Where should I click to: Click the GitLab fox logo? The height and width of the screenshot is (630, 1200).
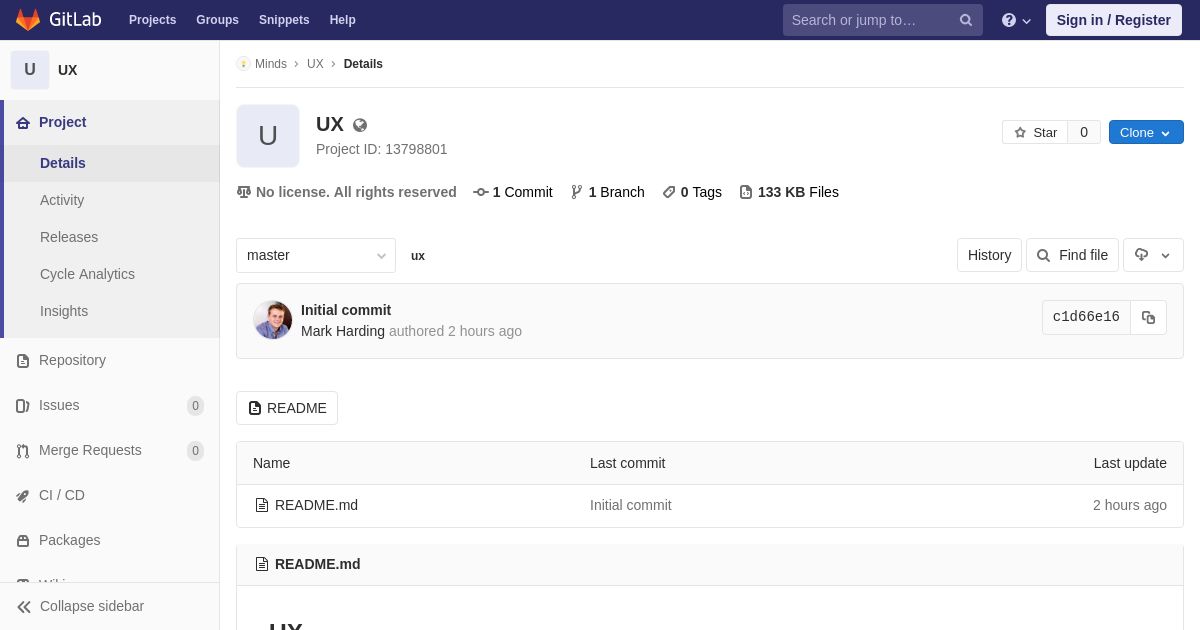click(28, 19)
